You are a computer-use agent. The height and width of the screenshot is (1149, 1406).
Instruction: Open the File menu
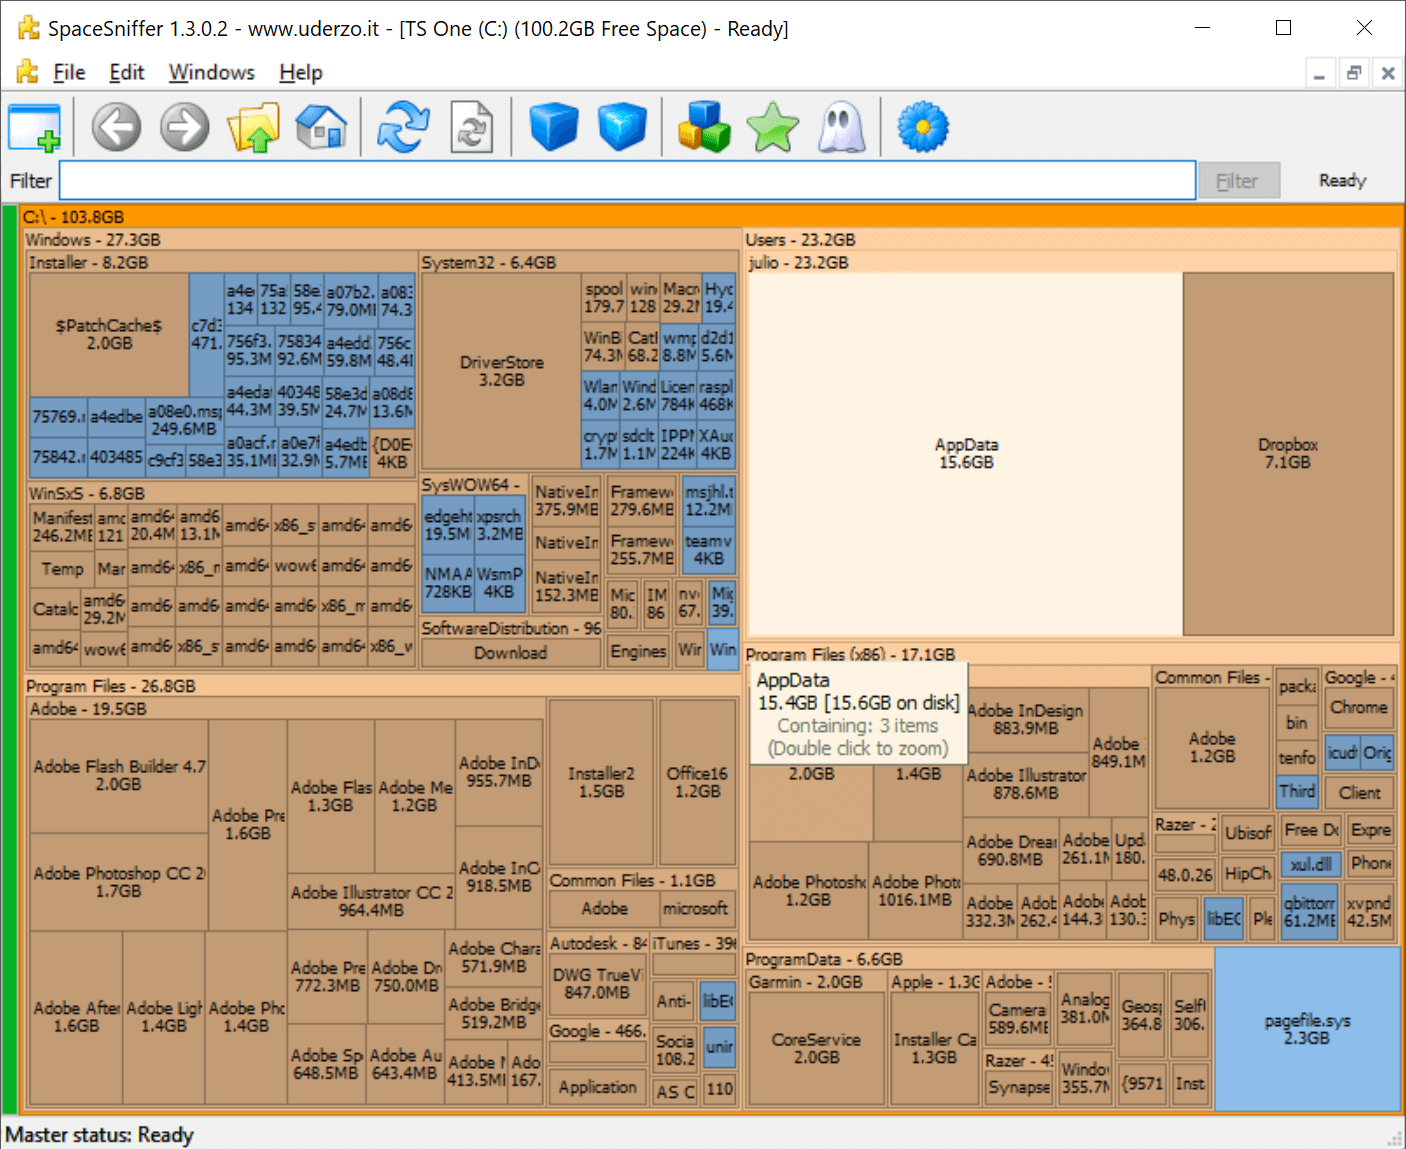pyautogui.click(x=68, y=73)
